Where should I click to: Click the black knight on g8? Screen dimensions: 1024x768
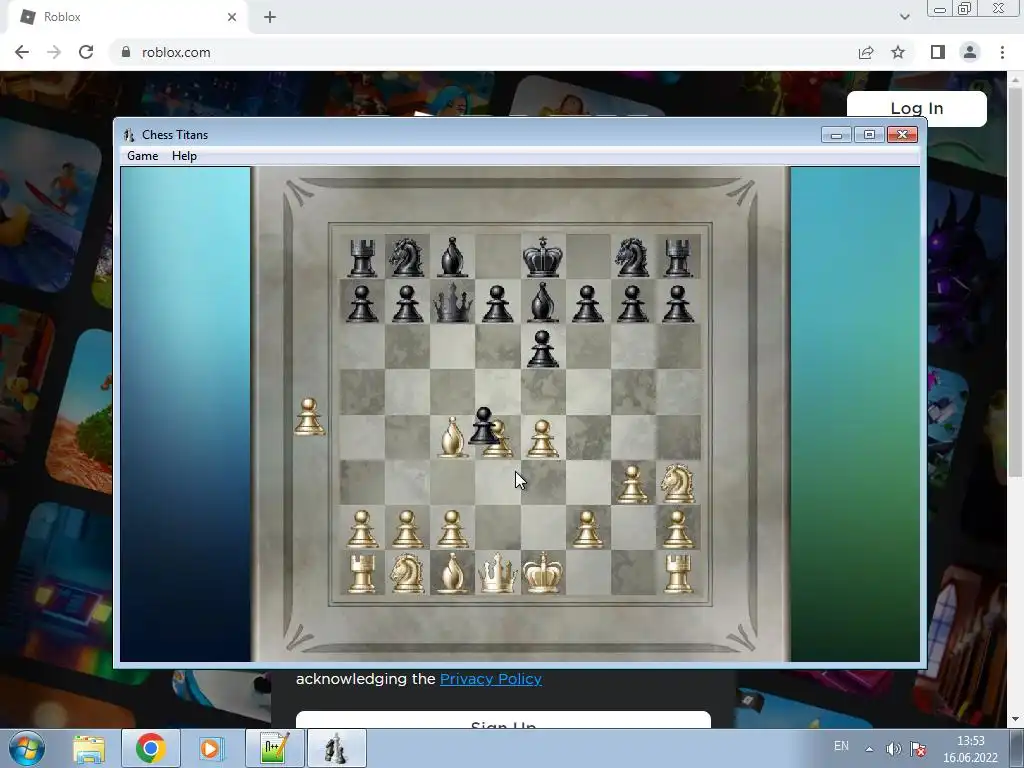click(x=632, y=257)
